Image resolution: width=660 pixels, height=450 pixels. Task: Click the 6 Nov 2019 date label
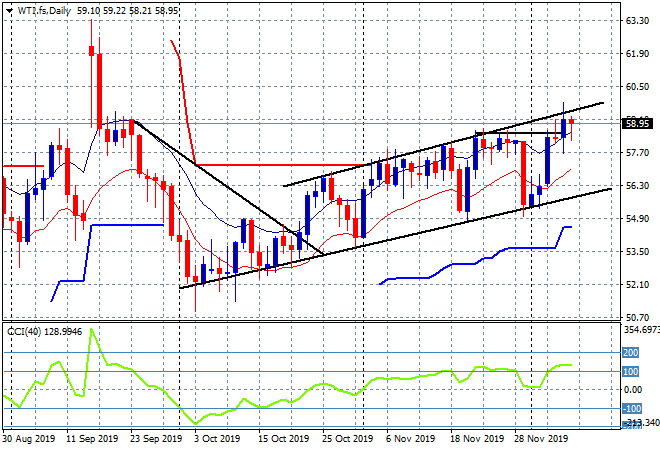click(410, 439)
